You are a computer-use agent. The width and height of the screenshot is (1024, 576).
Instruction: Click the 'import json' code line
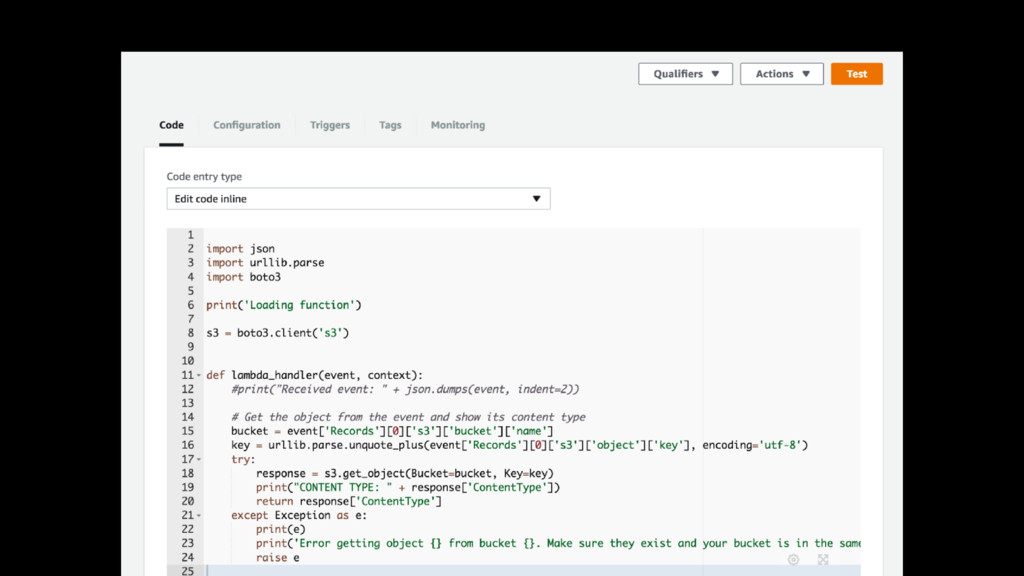tap(240, 249)
